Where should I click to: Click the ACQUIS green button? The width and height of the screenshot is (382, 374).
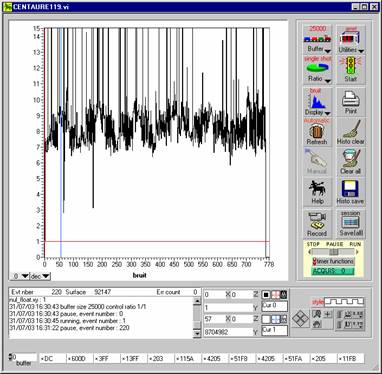333,271
